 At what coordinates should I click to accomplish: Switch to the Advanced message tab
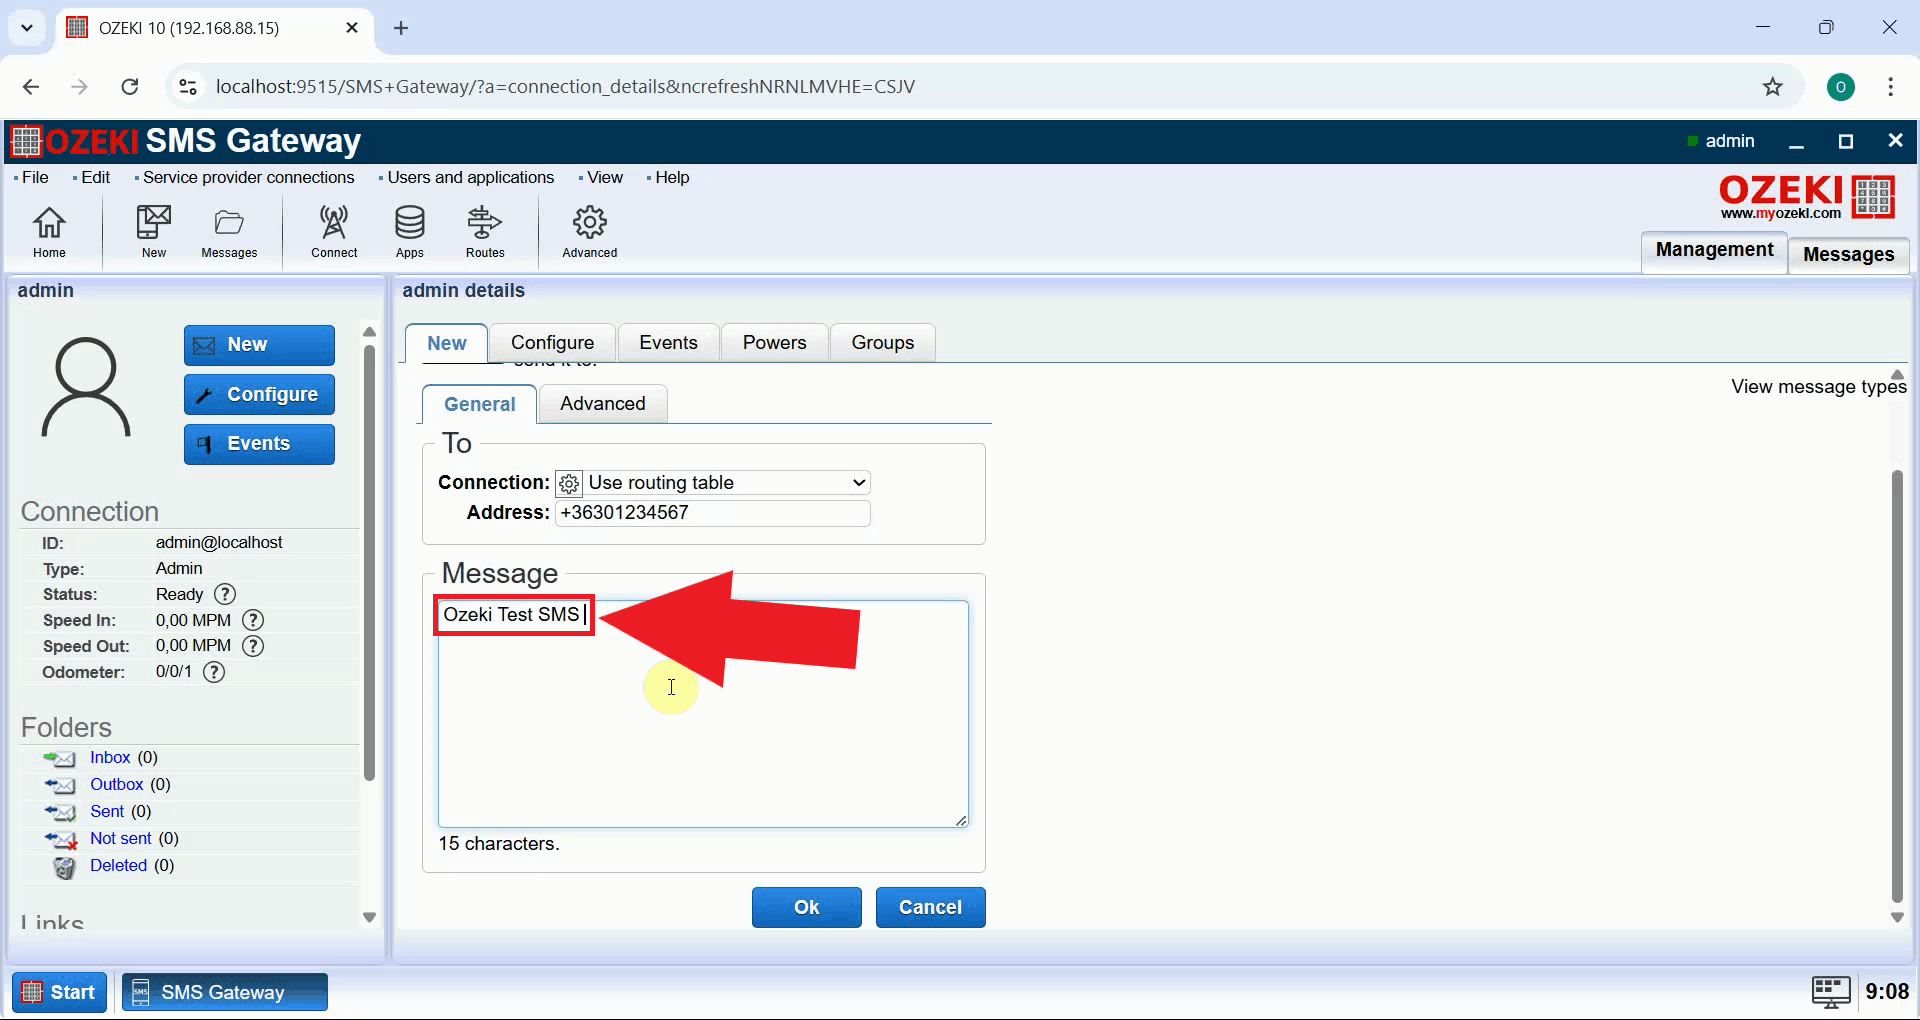coord(602,404)
